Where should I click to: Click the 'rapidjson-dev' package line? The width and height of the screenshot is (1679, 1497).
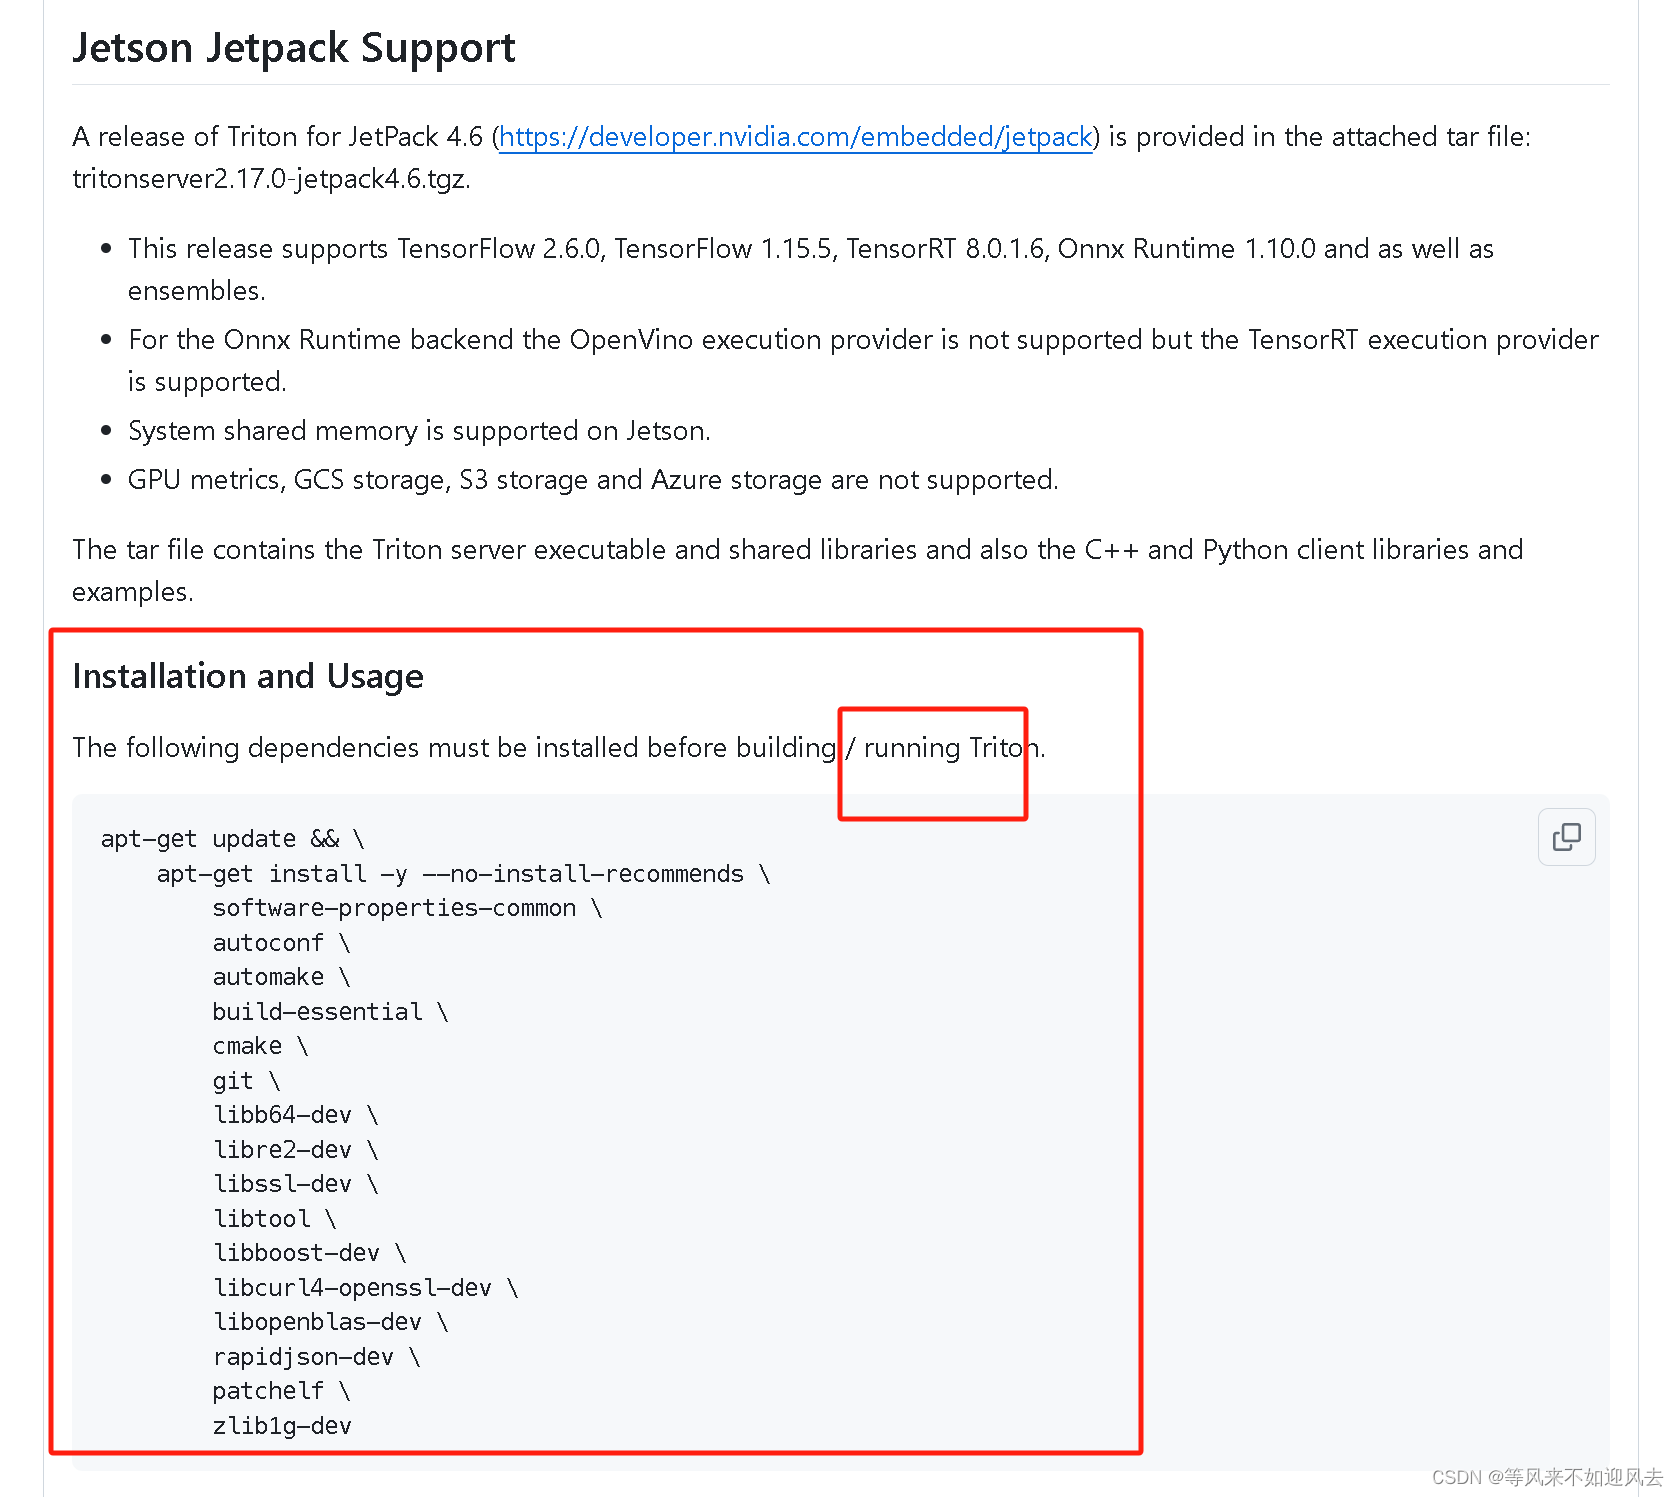click(316, 1357)
